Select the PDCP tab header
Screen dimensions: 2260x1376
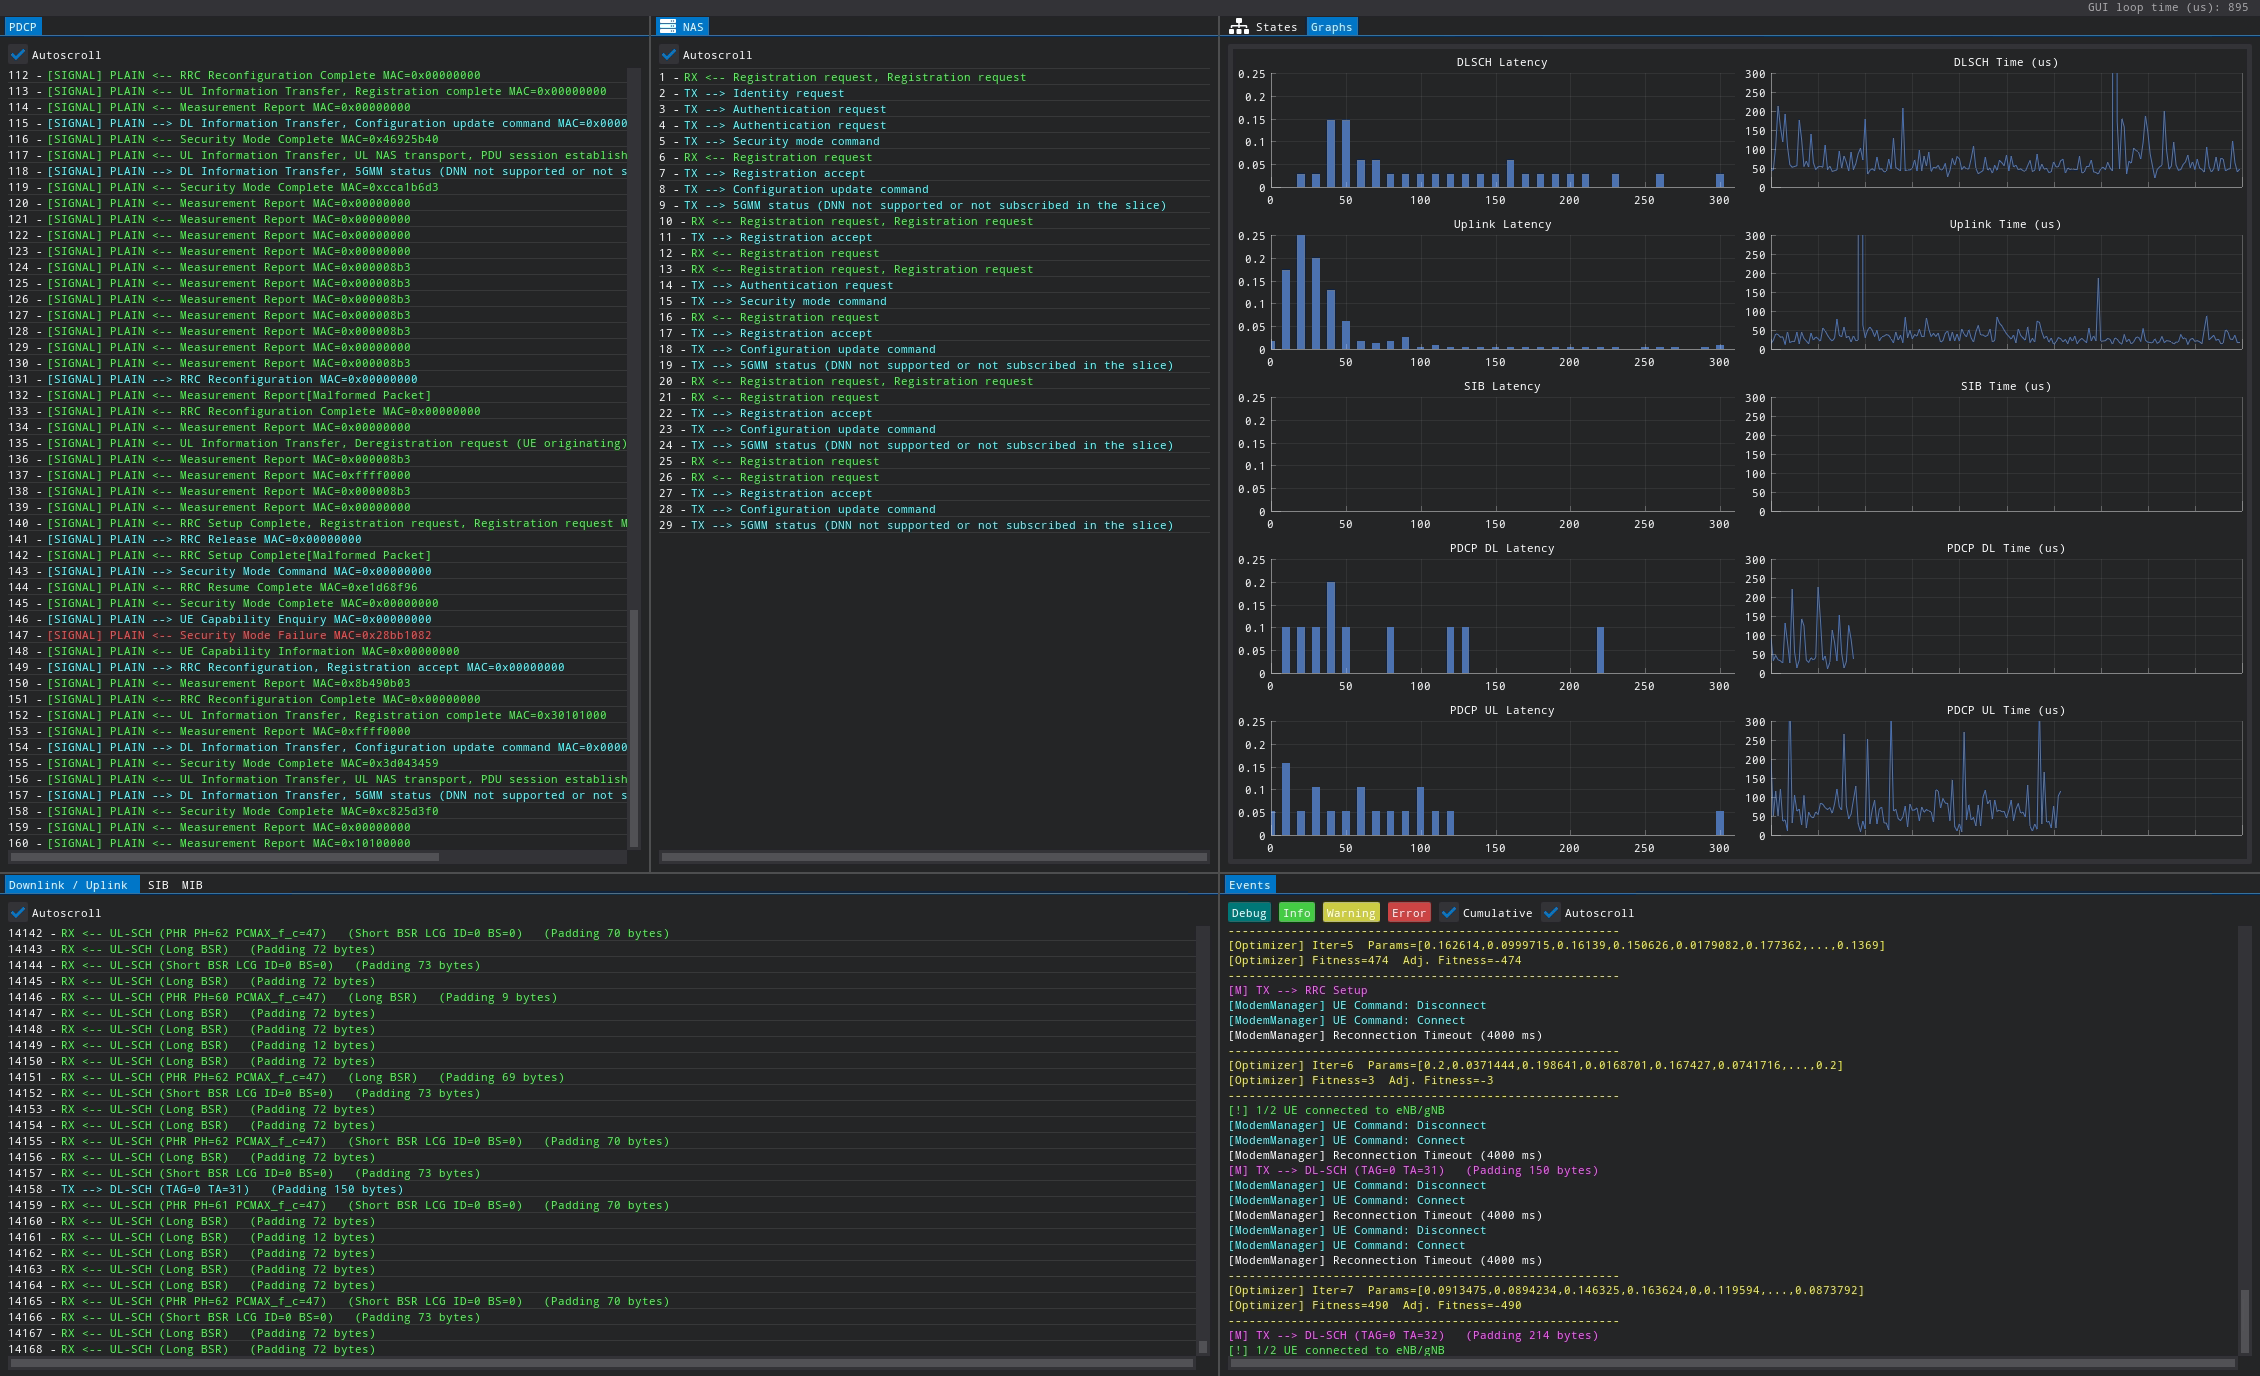coord(22,27)
